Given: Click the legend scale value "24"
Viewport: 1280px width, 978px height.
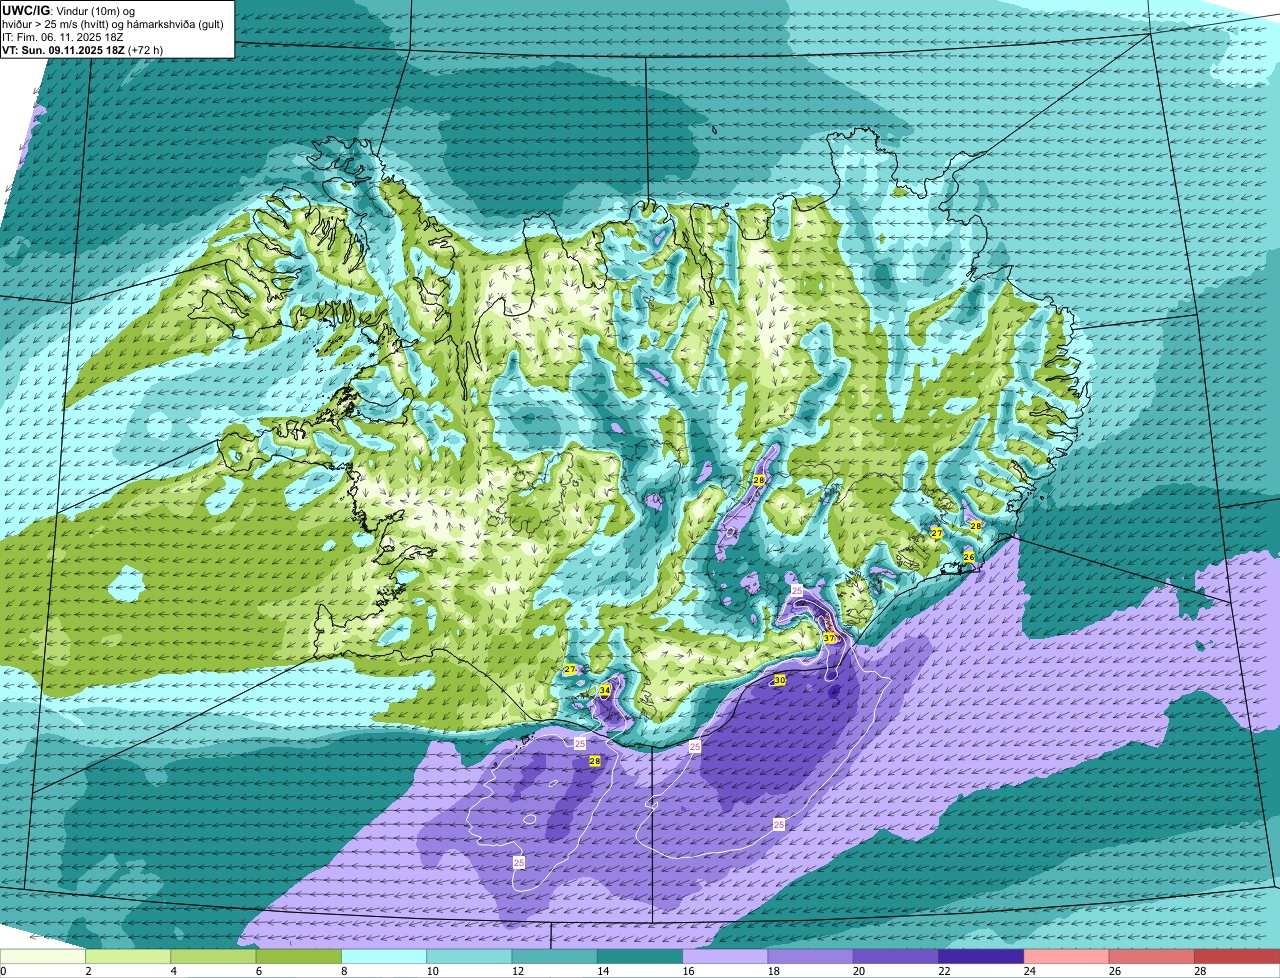Looking at the screenshot, I should click(1029, 971).
